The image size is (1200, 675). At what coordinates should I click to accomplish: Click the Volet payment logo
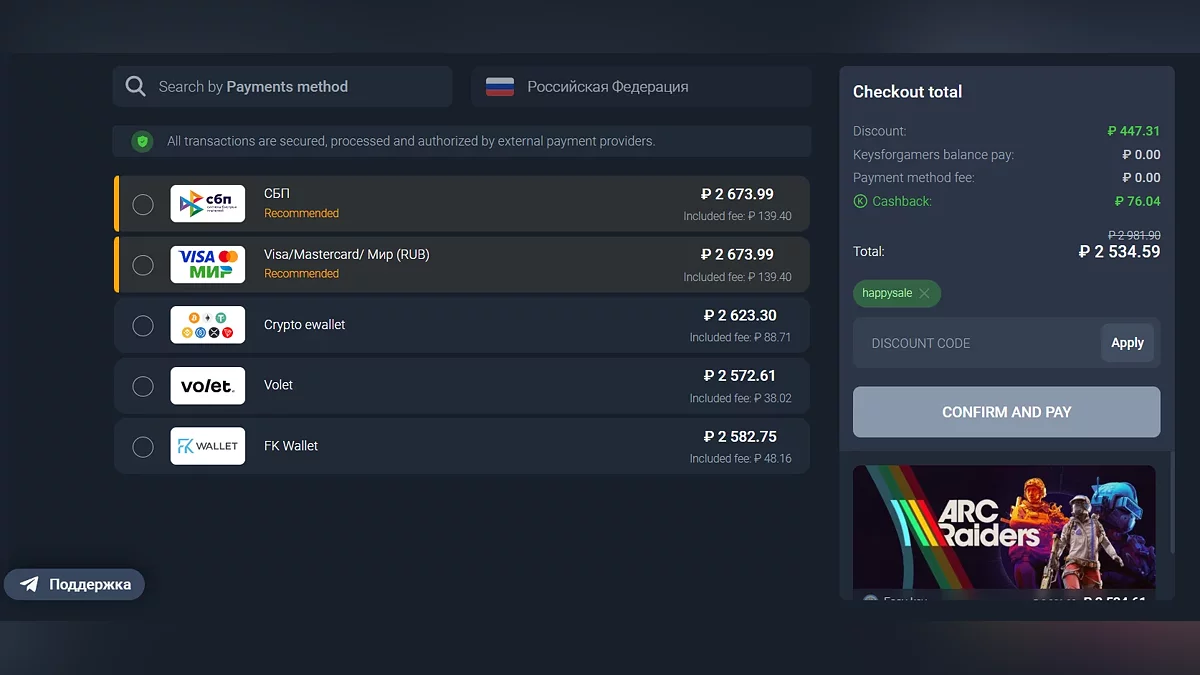[x=207, y=385]
